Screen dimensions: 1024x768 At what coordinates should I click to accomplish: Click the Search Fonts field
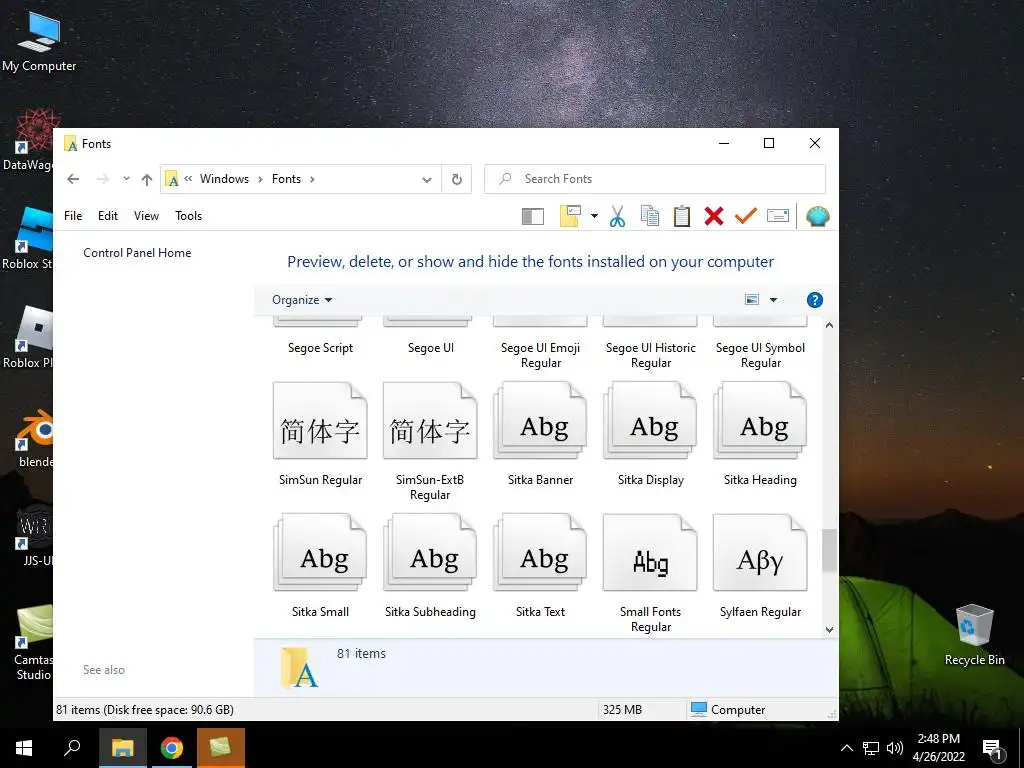654,179
